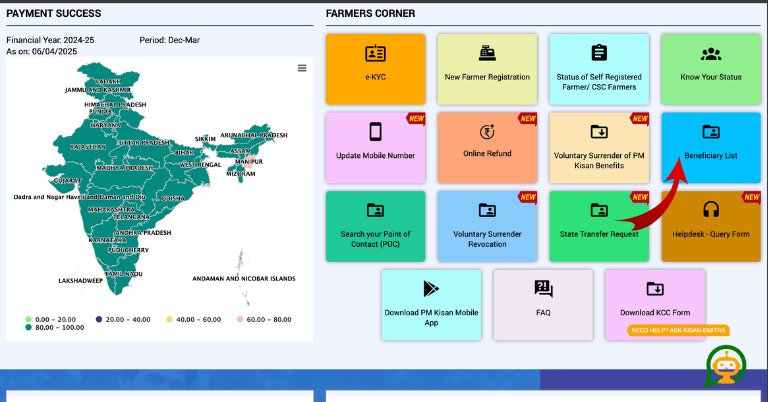The image size is (768, 402).
Task: Select Arunachal Pradesh on the map
Action: pos(254,135)
